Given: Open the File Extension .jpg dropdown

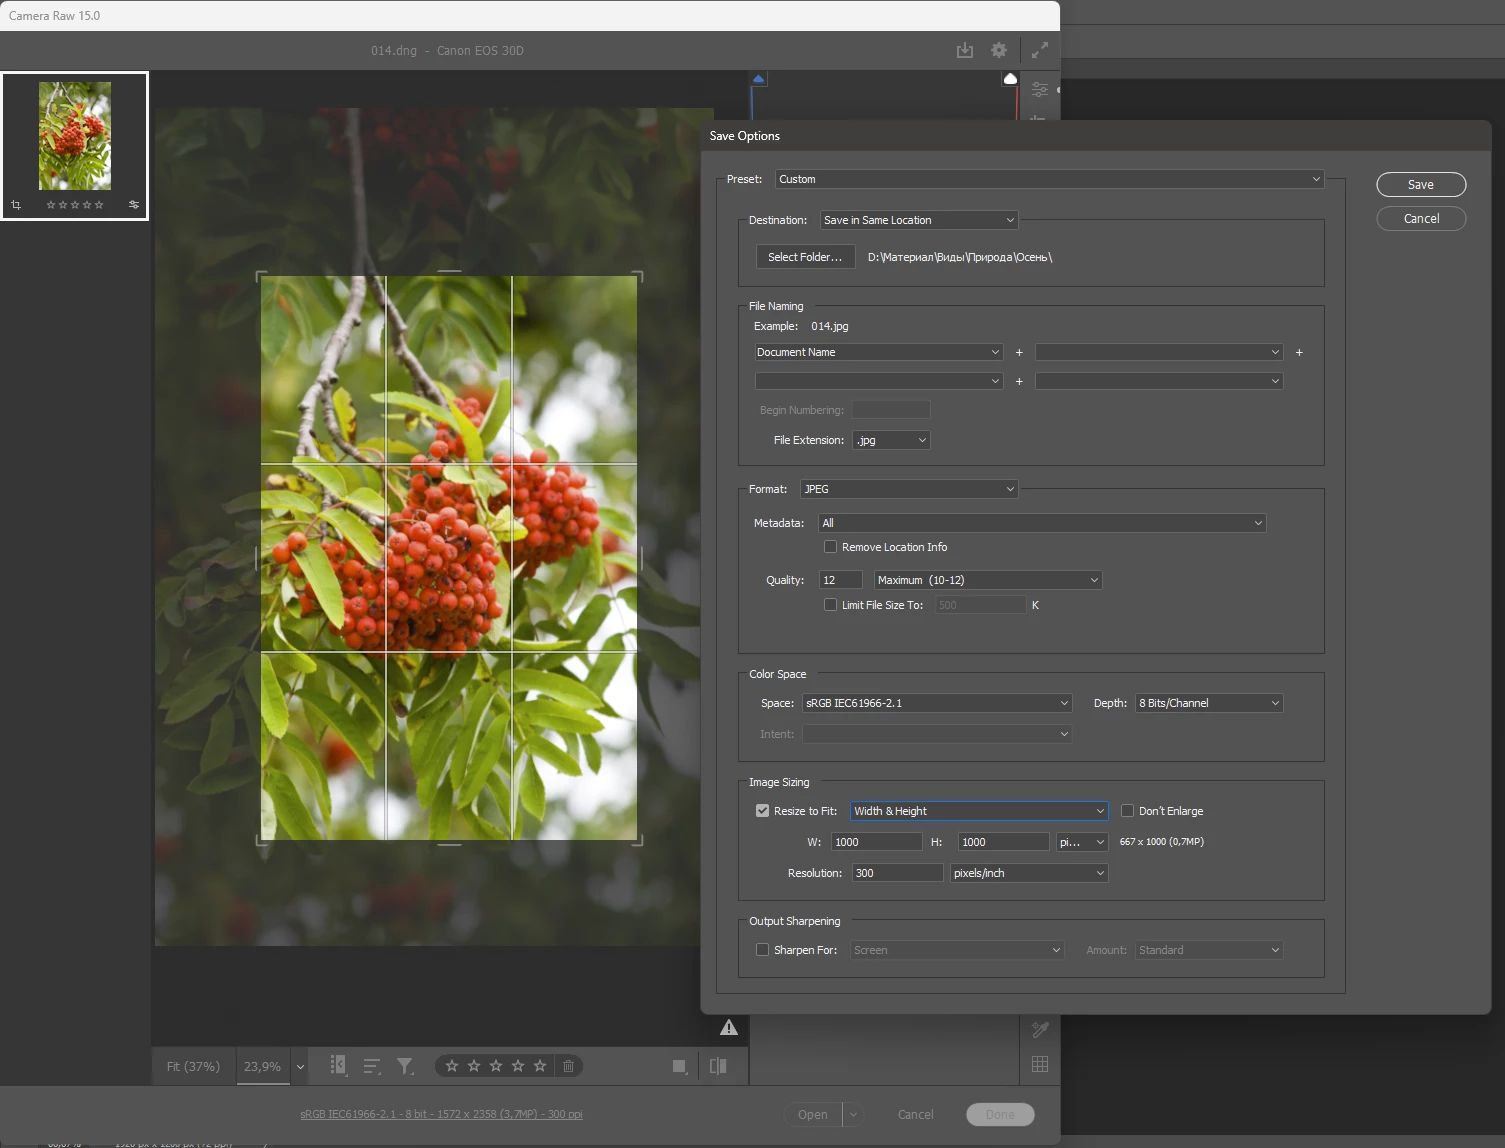Looking at the screenshot, I should [891, 440].
